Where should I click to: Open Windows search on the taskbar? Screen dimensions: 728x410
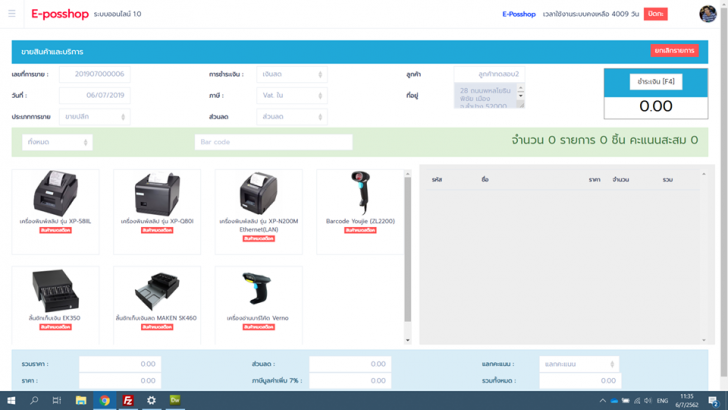pos(34,400)
